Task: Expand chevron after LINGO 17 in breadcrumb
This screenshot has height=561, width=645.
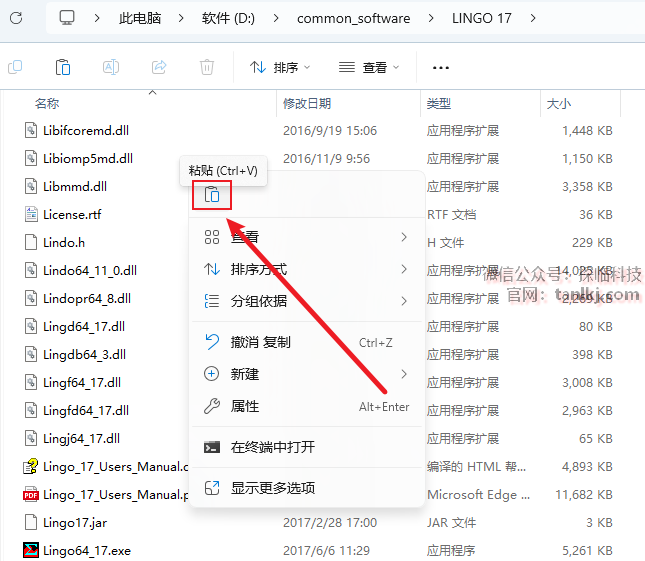Action: pos(533,18)
